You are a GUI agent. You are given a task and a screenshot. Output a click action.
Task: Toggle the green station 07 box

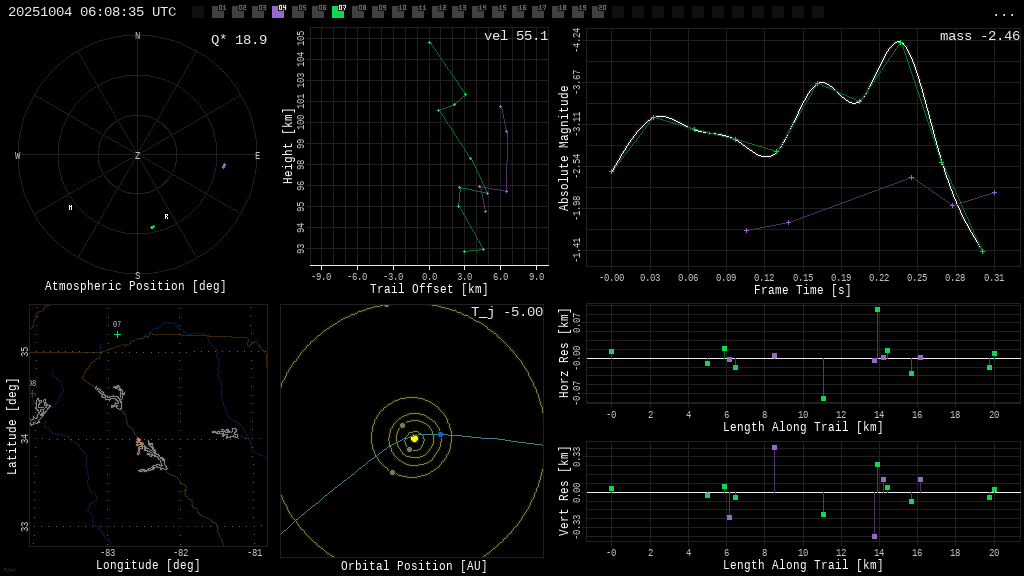pyautogui.click(x=338, y=12)
